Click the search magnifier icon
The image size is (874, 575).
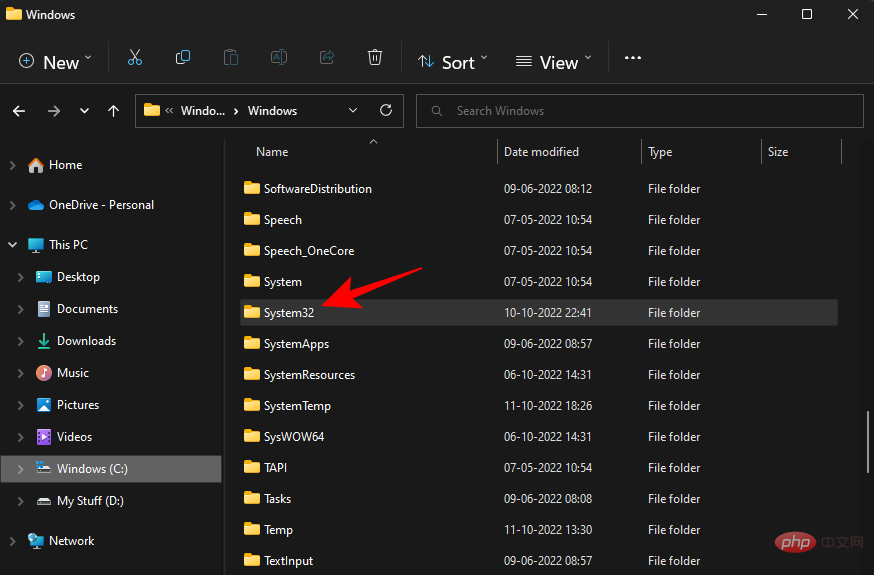[437, 111]
